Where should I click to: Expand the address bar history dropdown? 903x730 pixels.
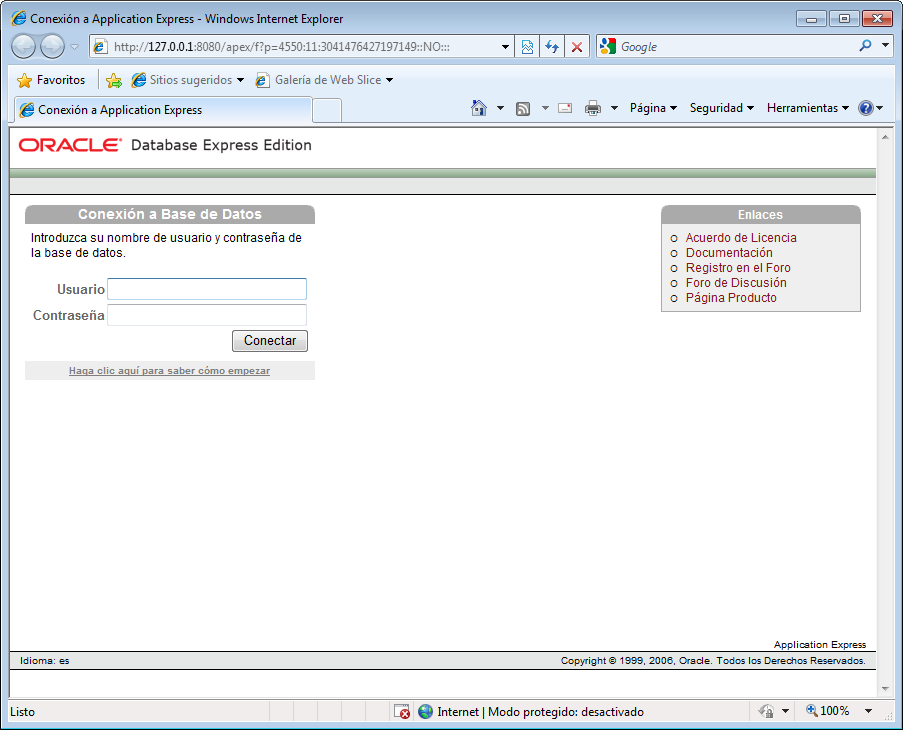[505, 47]
